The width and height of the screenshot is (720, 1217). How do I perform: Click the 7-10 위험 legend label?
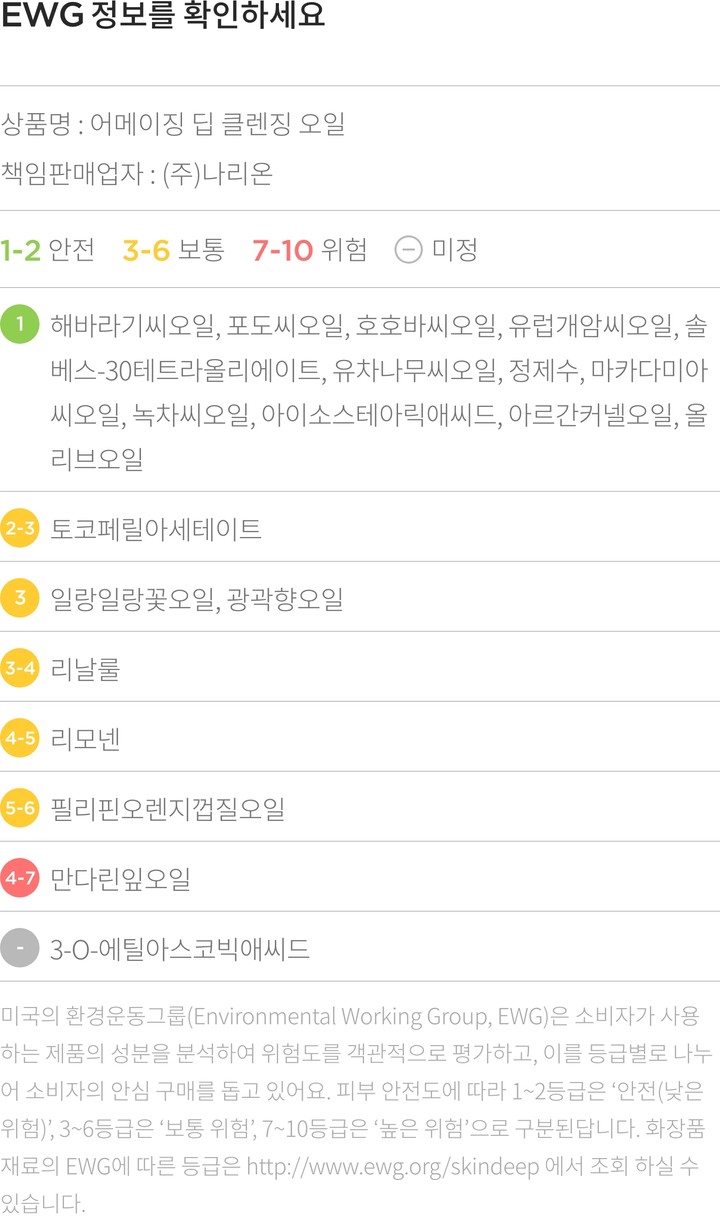[x=309, y=249]
